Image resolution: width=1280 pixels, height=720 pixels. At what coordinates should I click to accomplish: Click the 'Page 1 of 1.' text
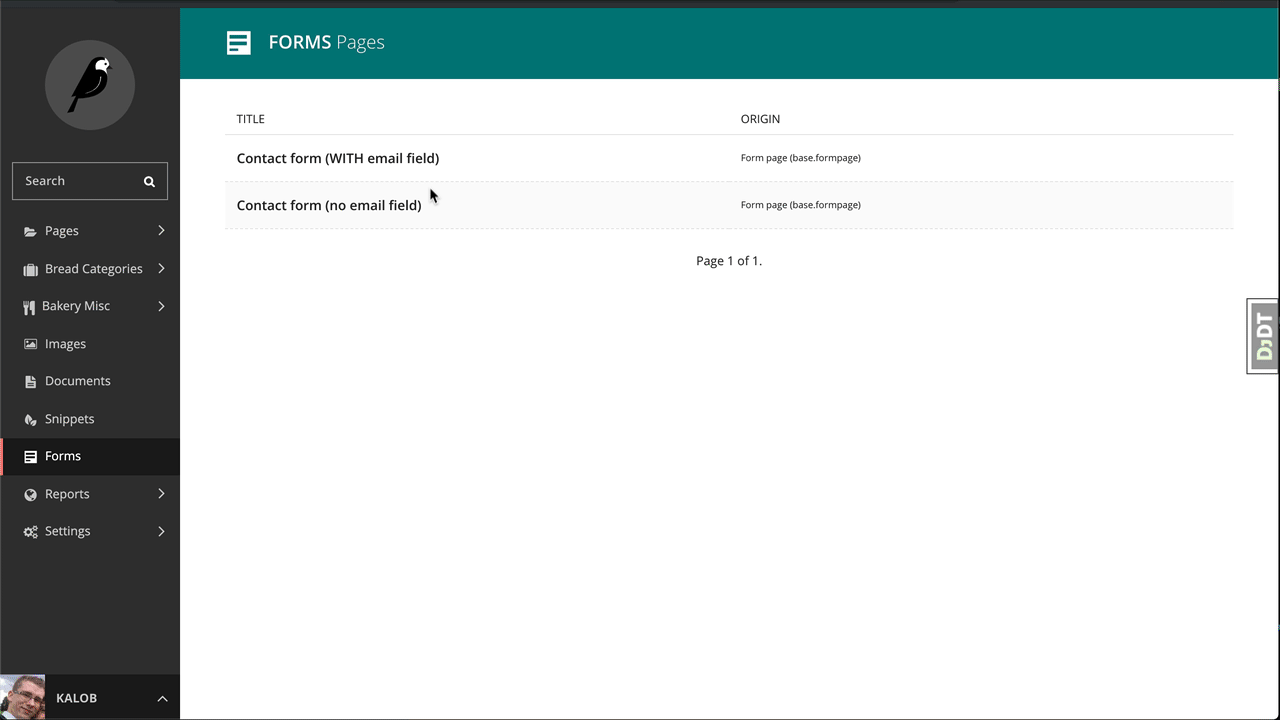[x=729, y=261]
